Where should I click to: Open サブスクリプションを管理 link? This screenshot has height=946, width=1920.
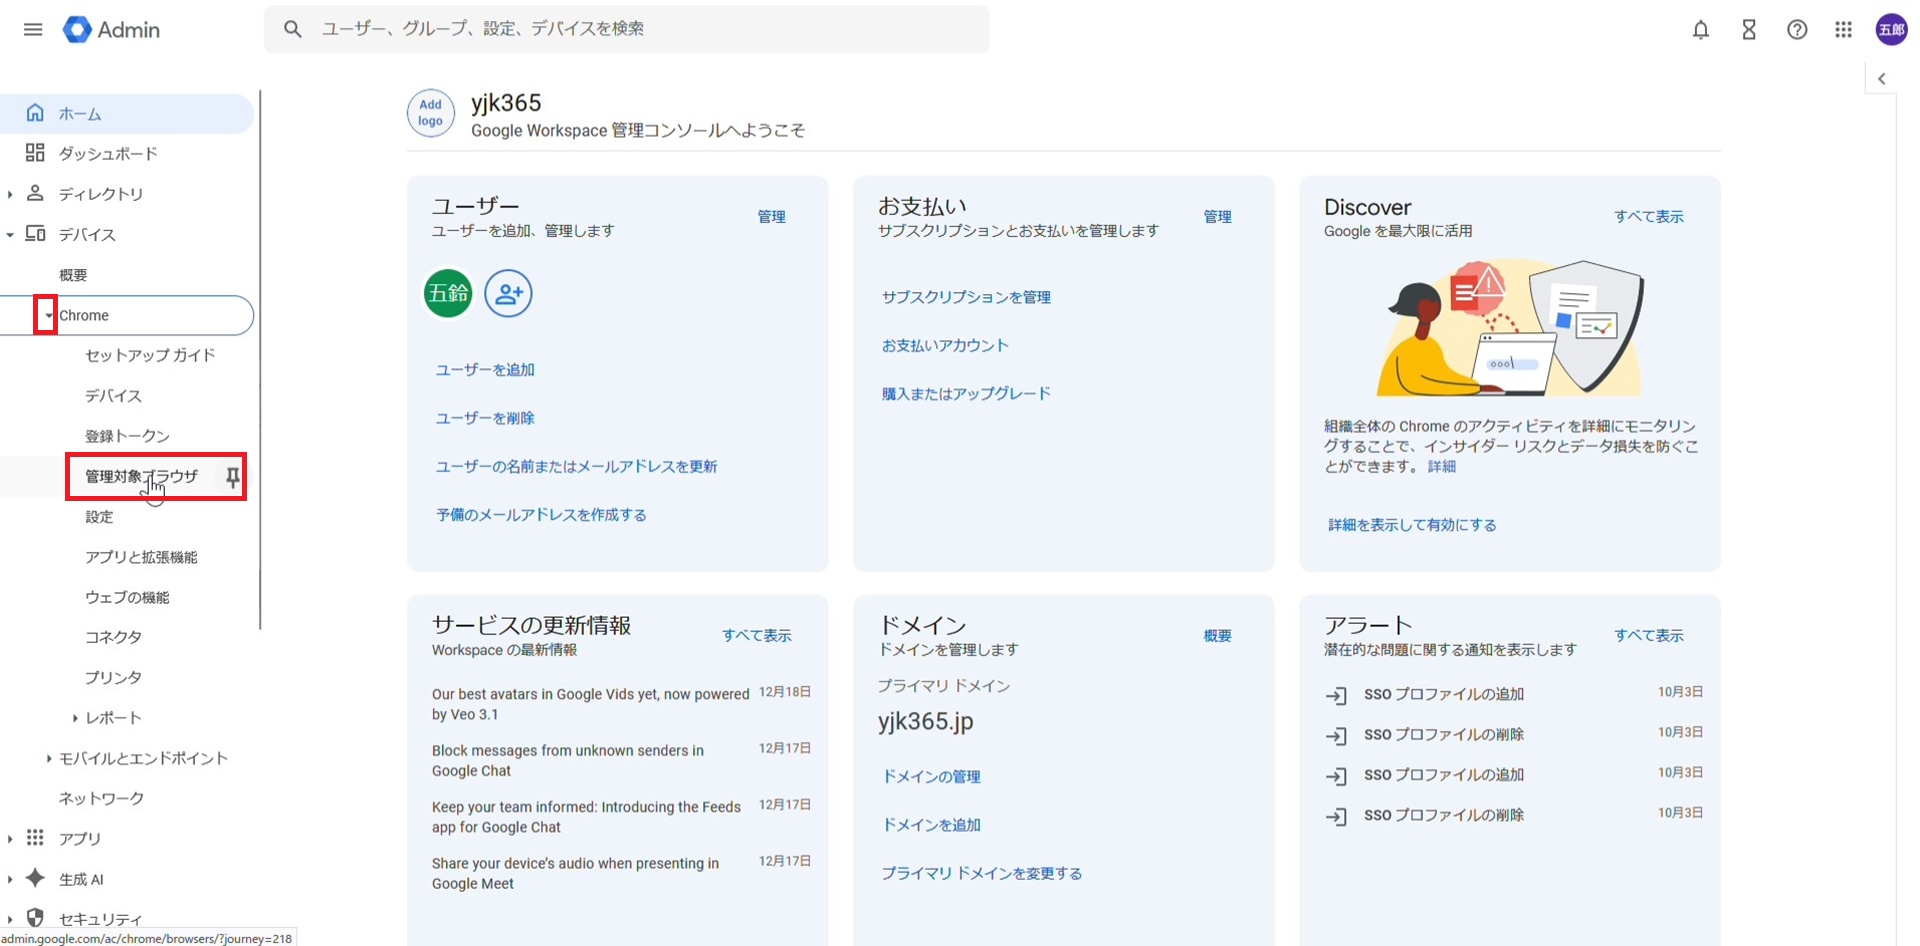coord(965,297)
